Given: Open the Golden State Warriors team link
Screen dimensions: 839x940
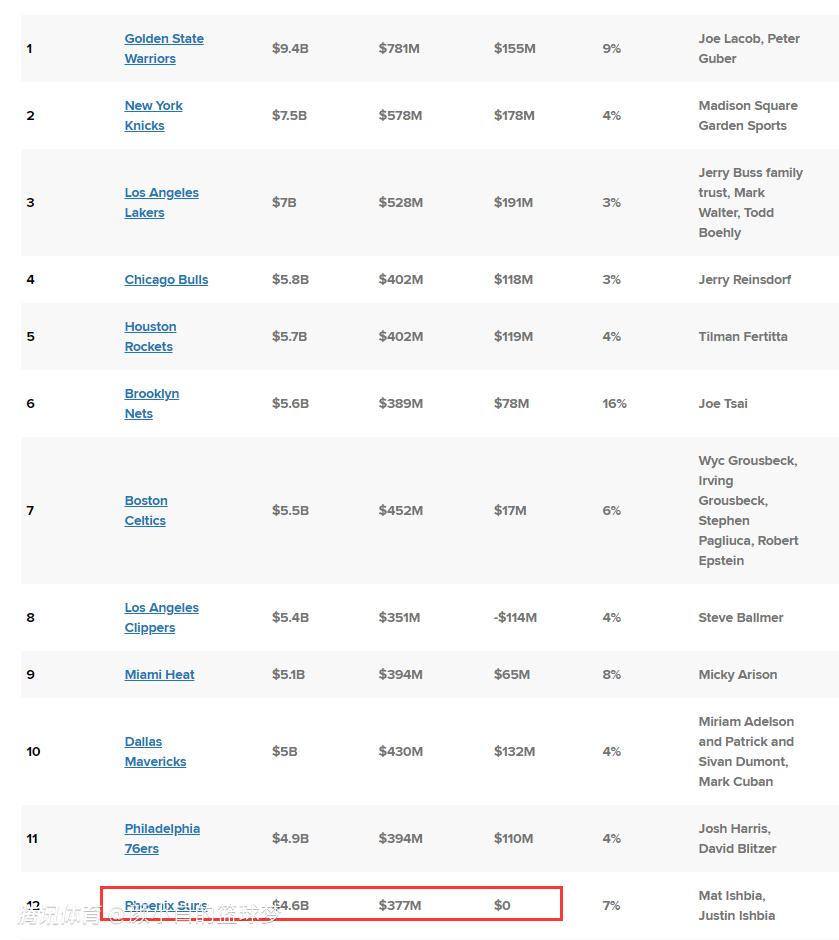Looking at the screenshot, I should pos(164,39).
